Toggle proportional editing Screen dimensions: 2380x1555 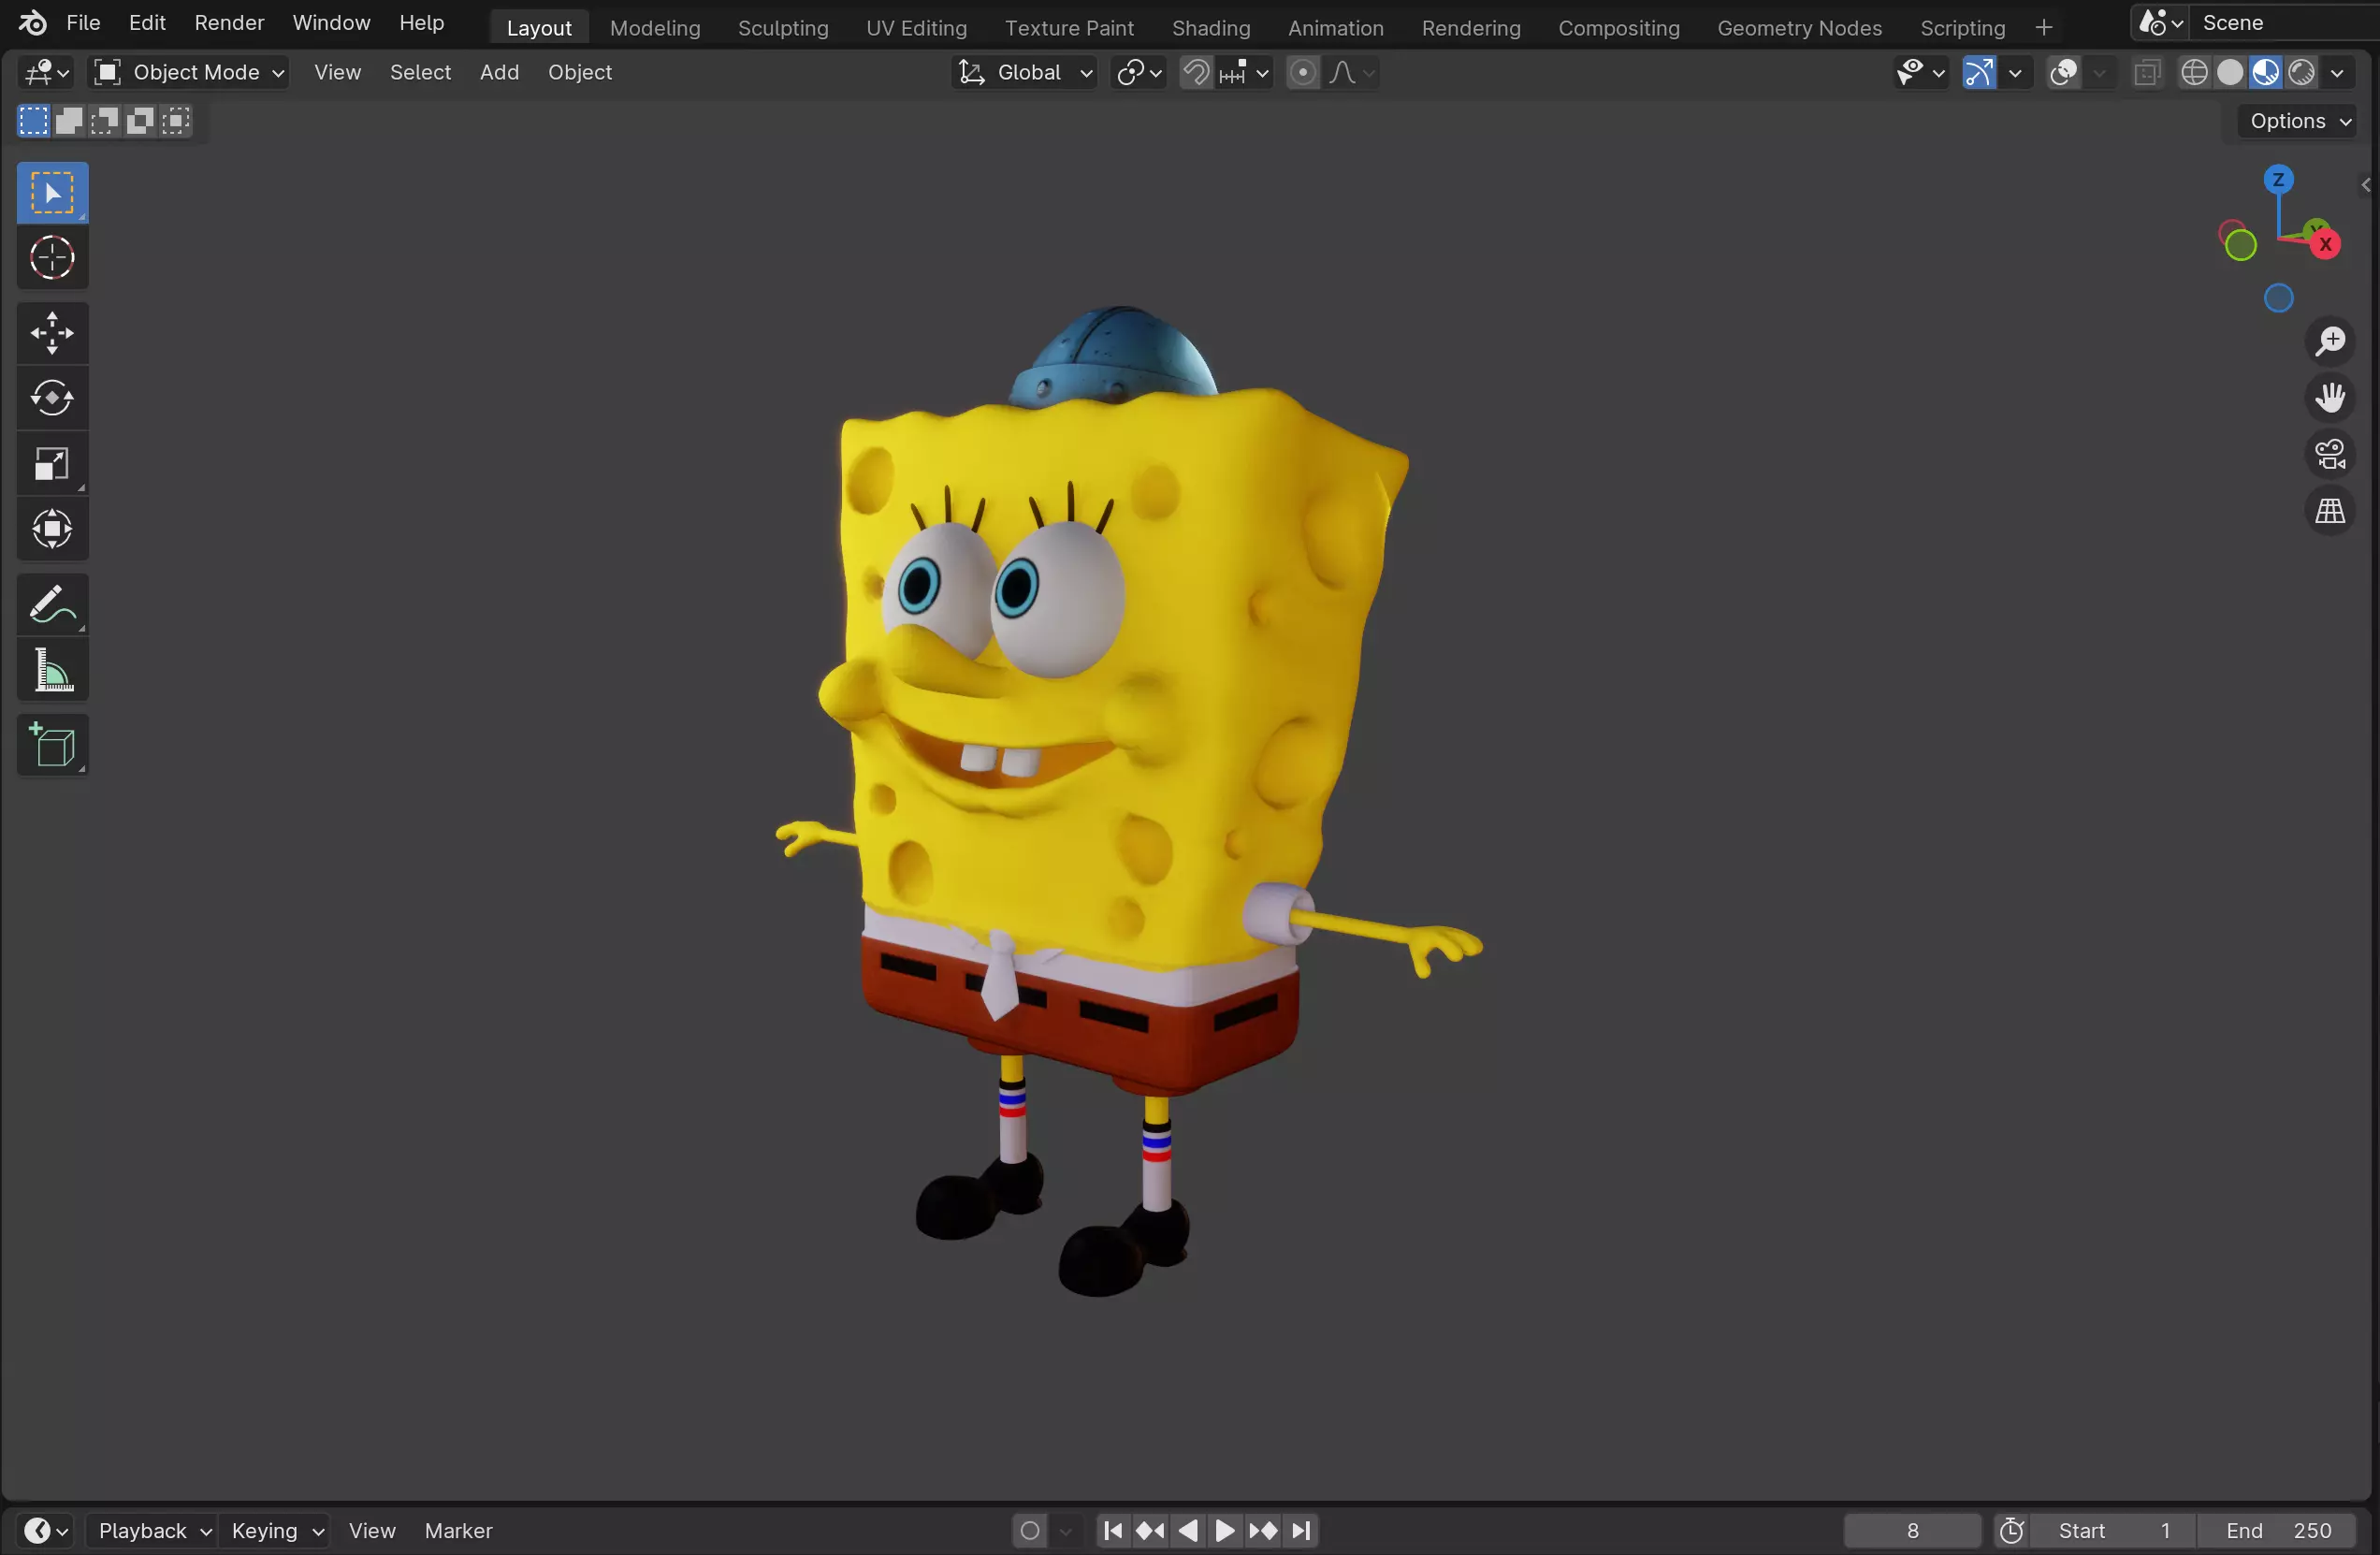tap(1302, 72)
